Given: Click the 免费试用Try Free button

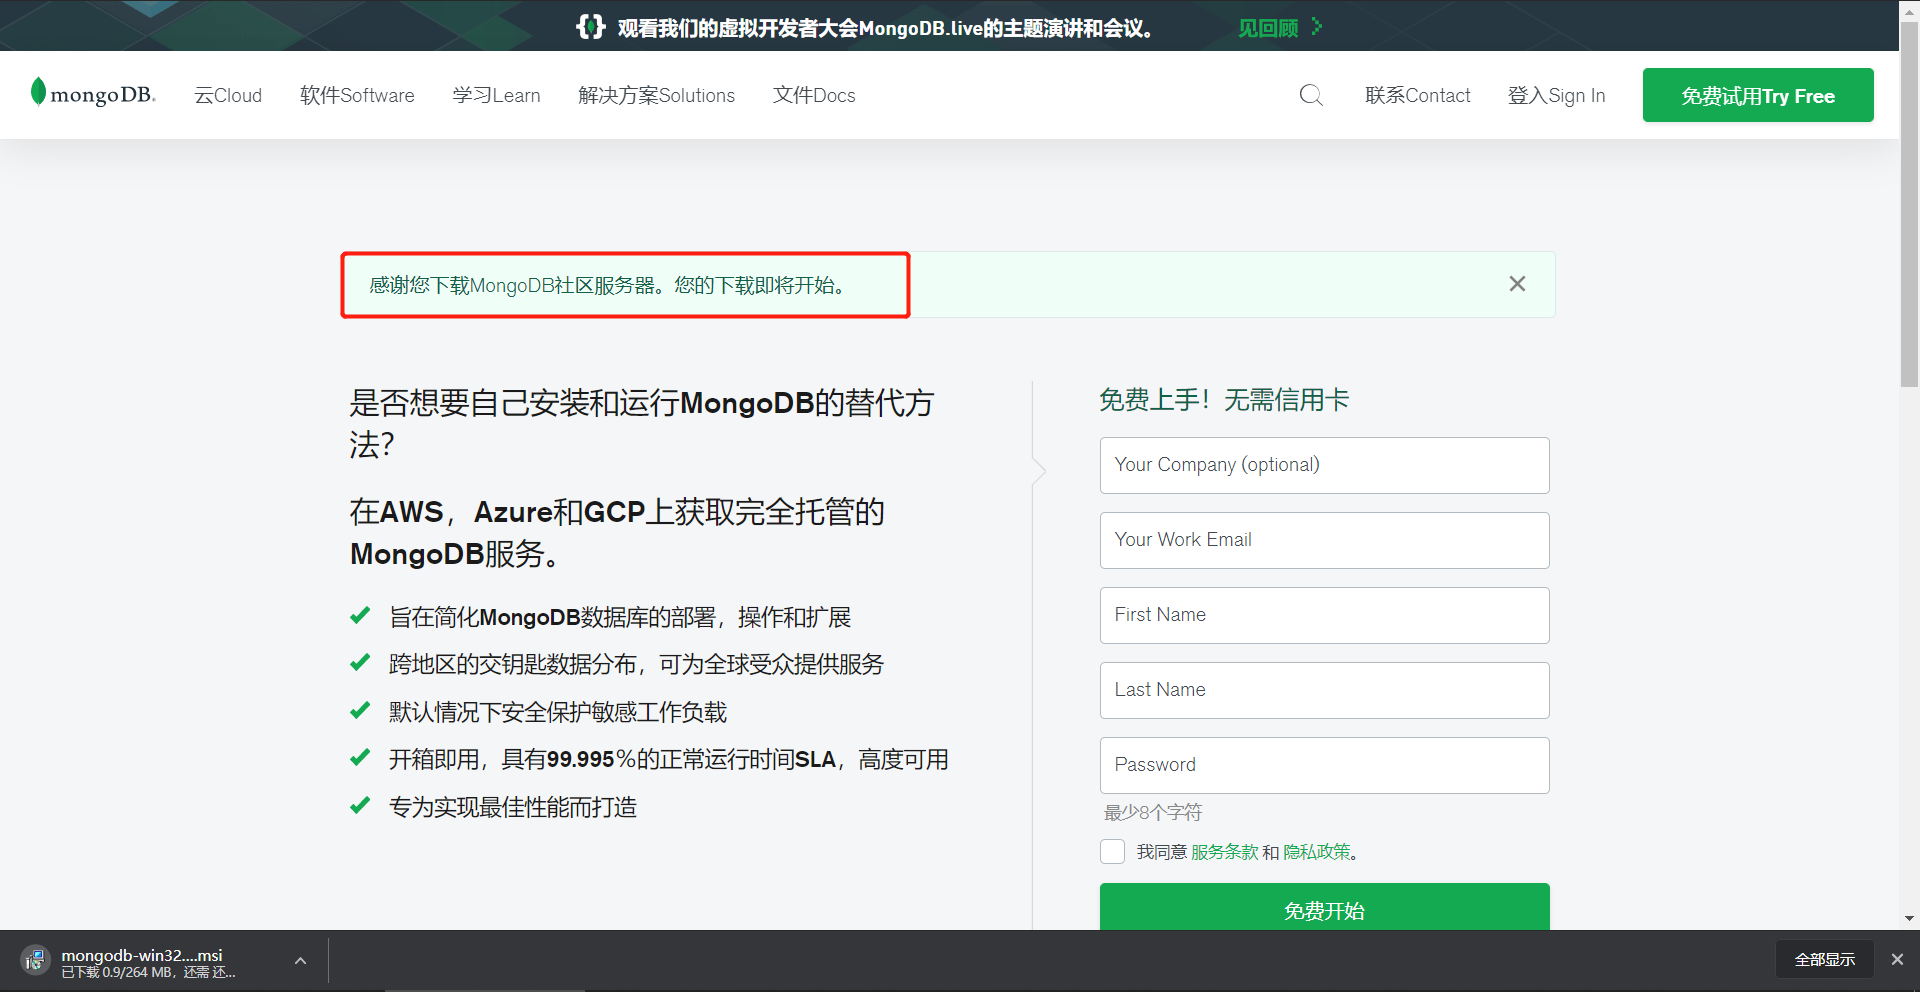Looking at the screenshot, I should pyautogui.click(x=1758, y=95).
